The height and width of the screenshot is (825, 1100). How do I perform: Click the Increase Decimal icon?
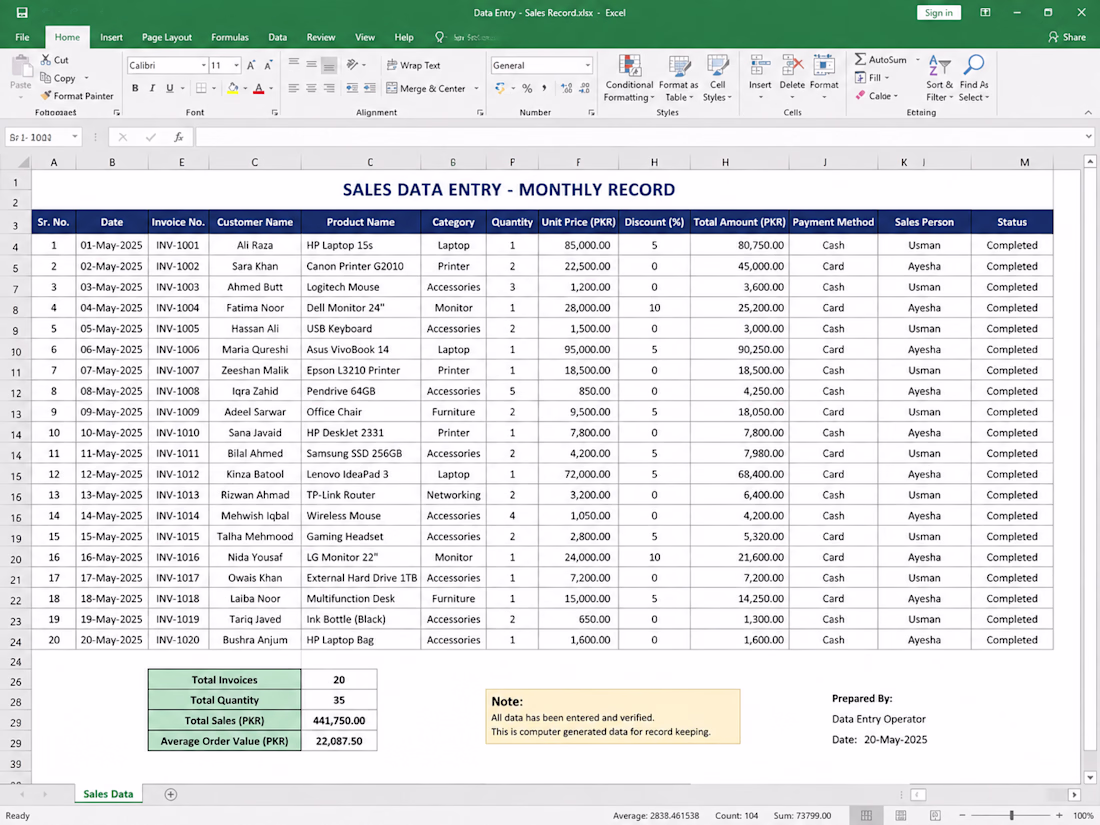tap(566, 88)
